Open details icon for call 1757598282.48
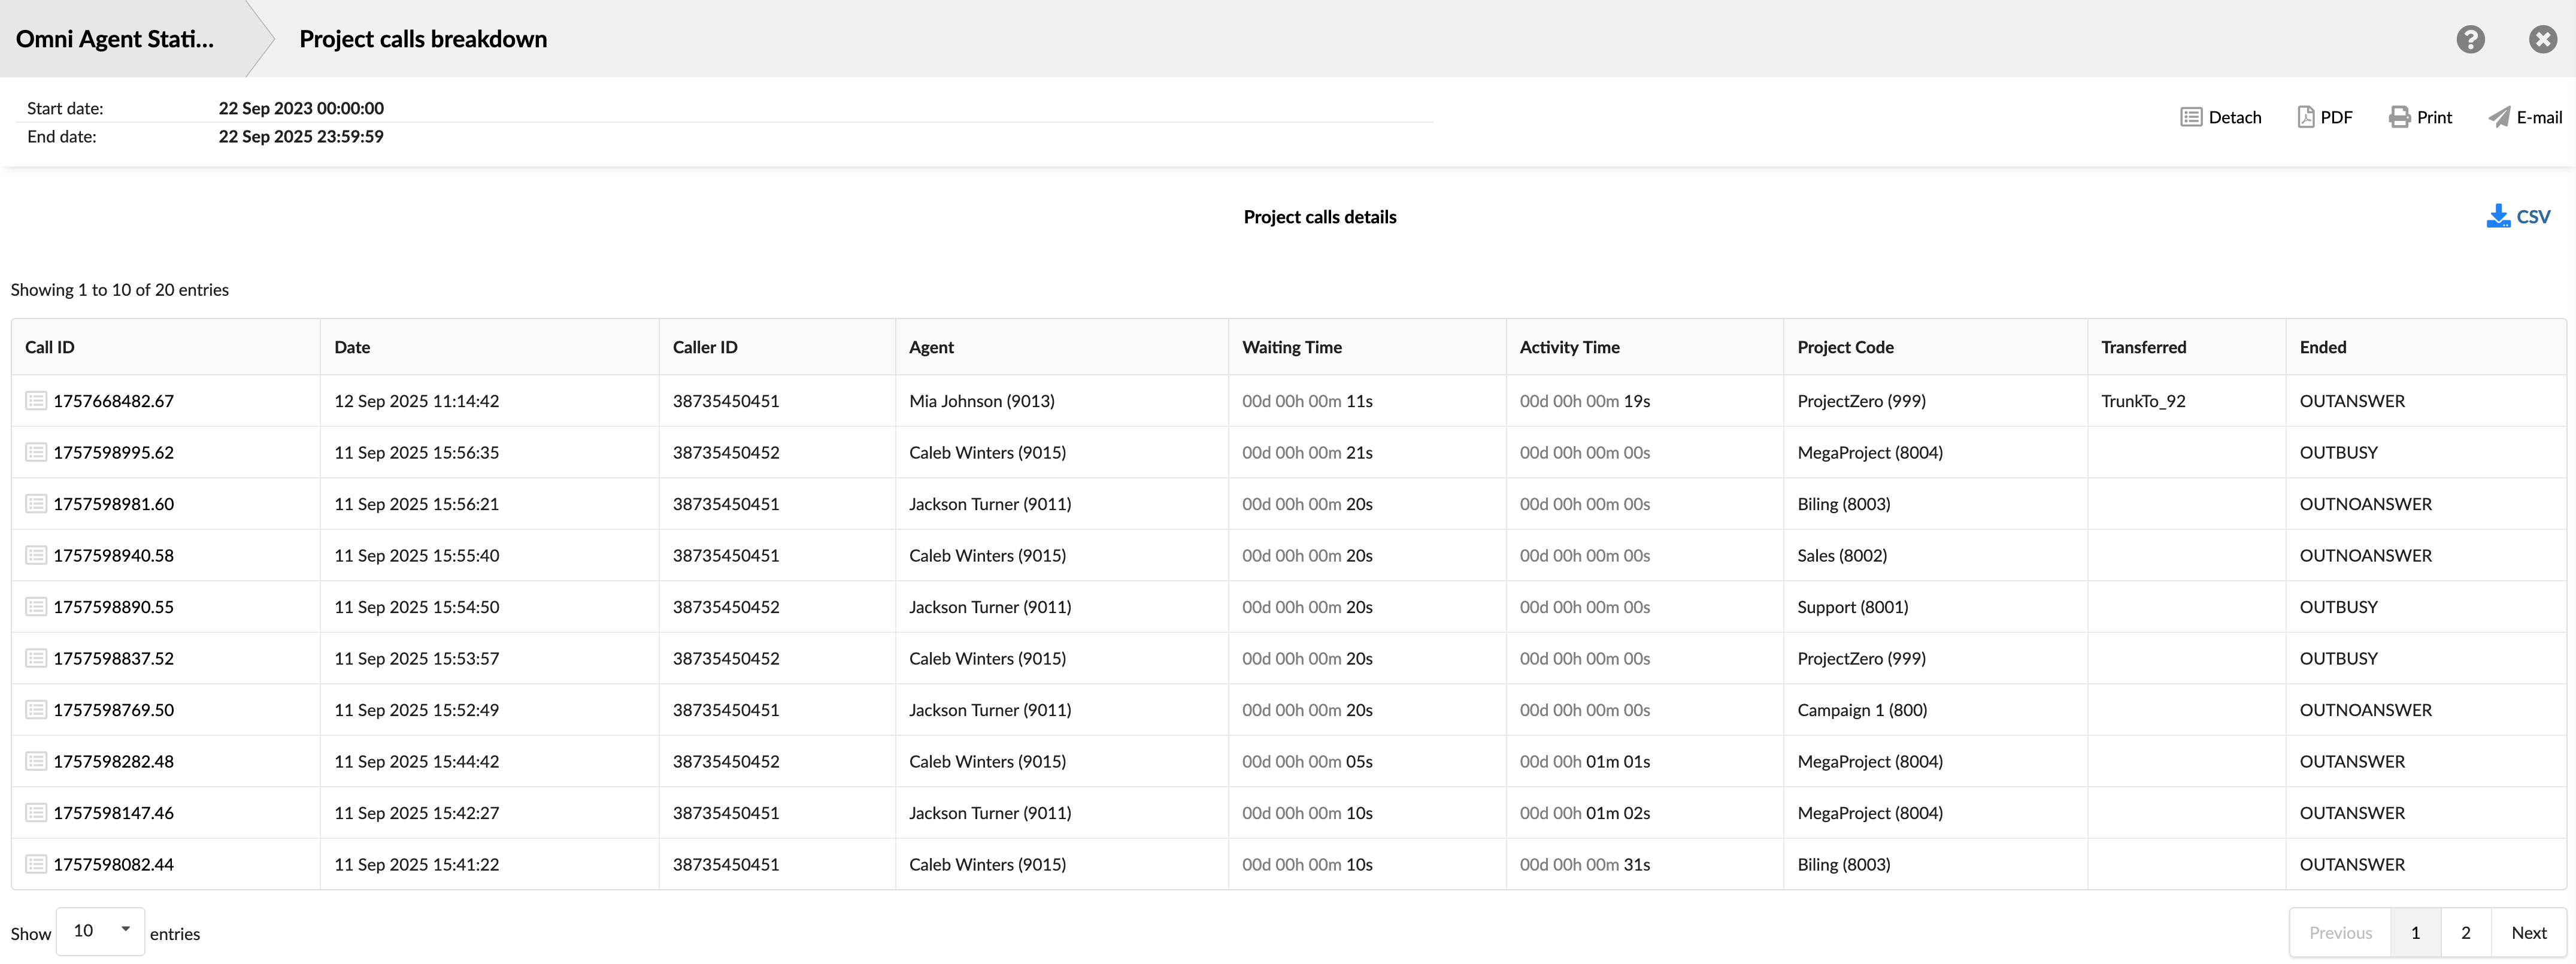 36,761
